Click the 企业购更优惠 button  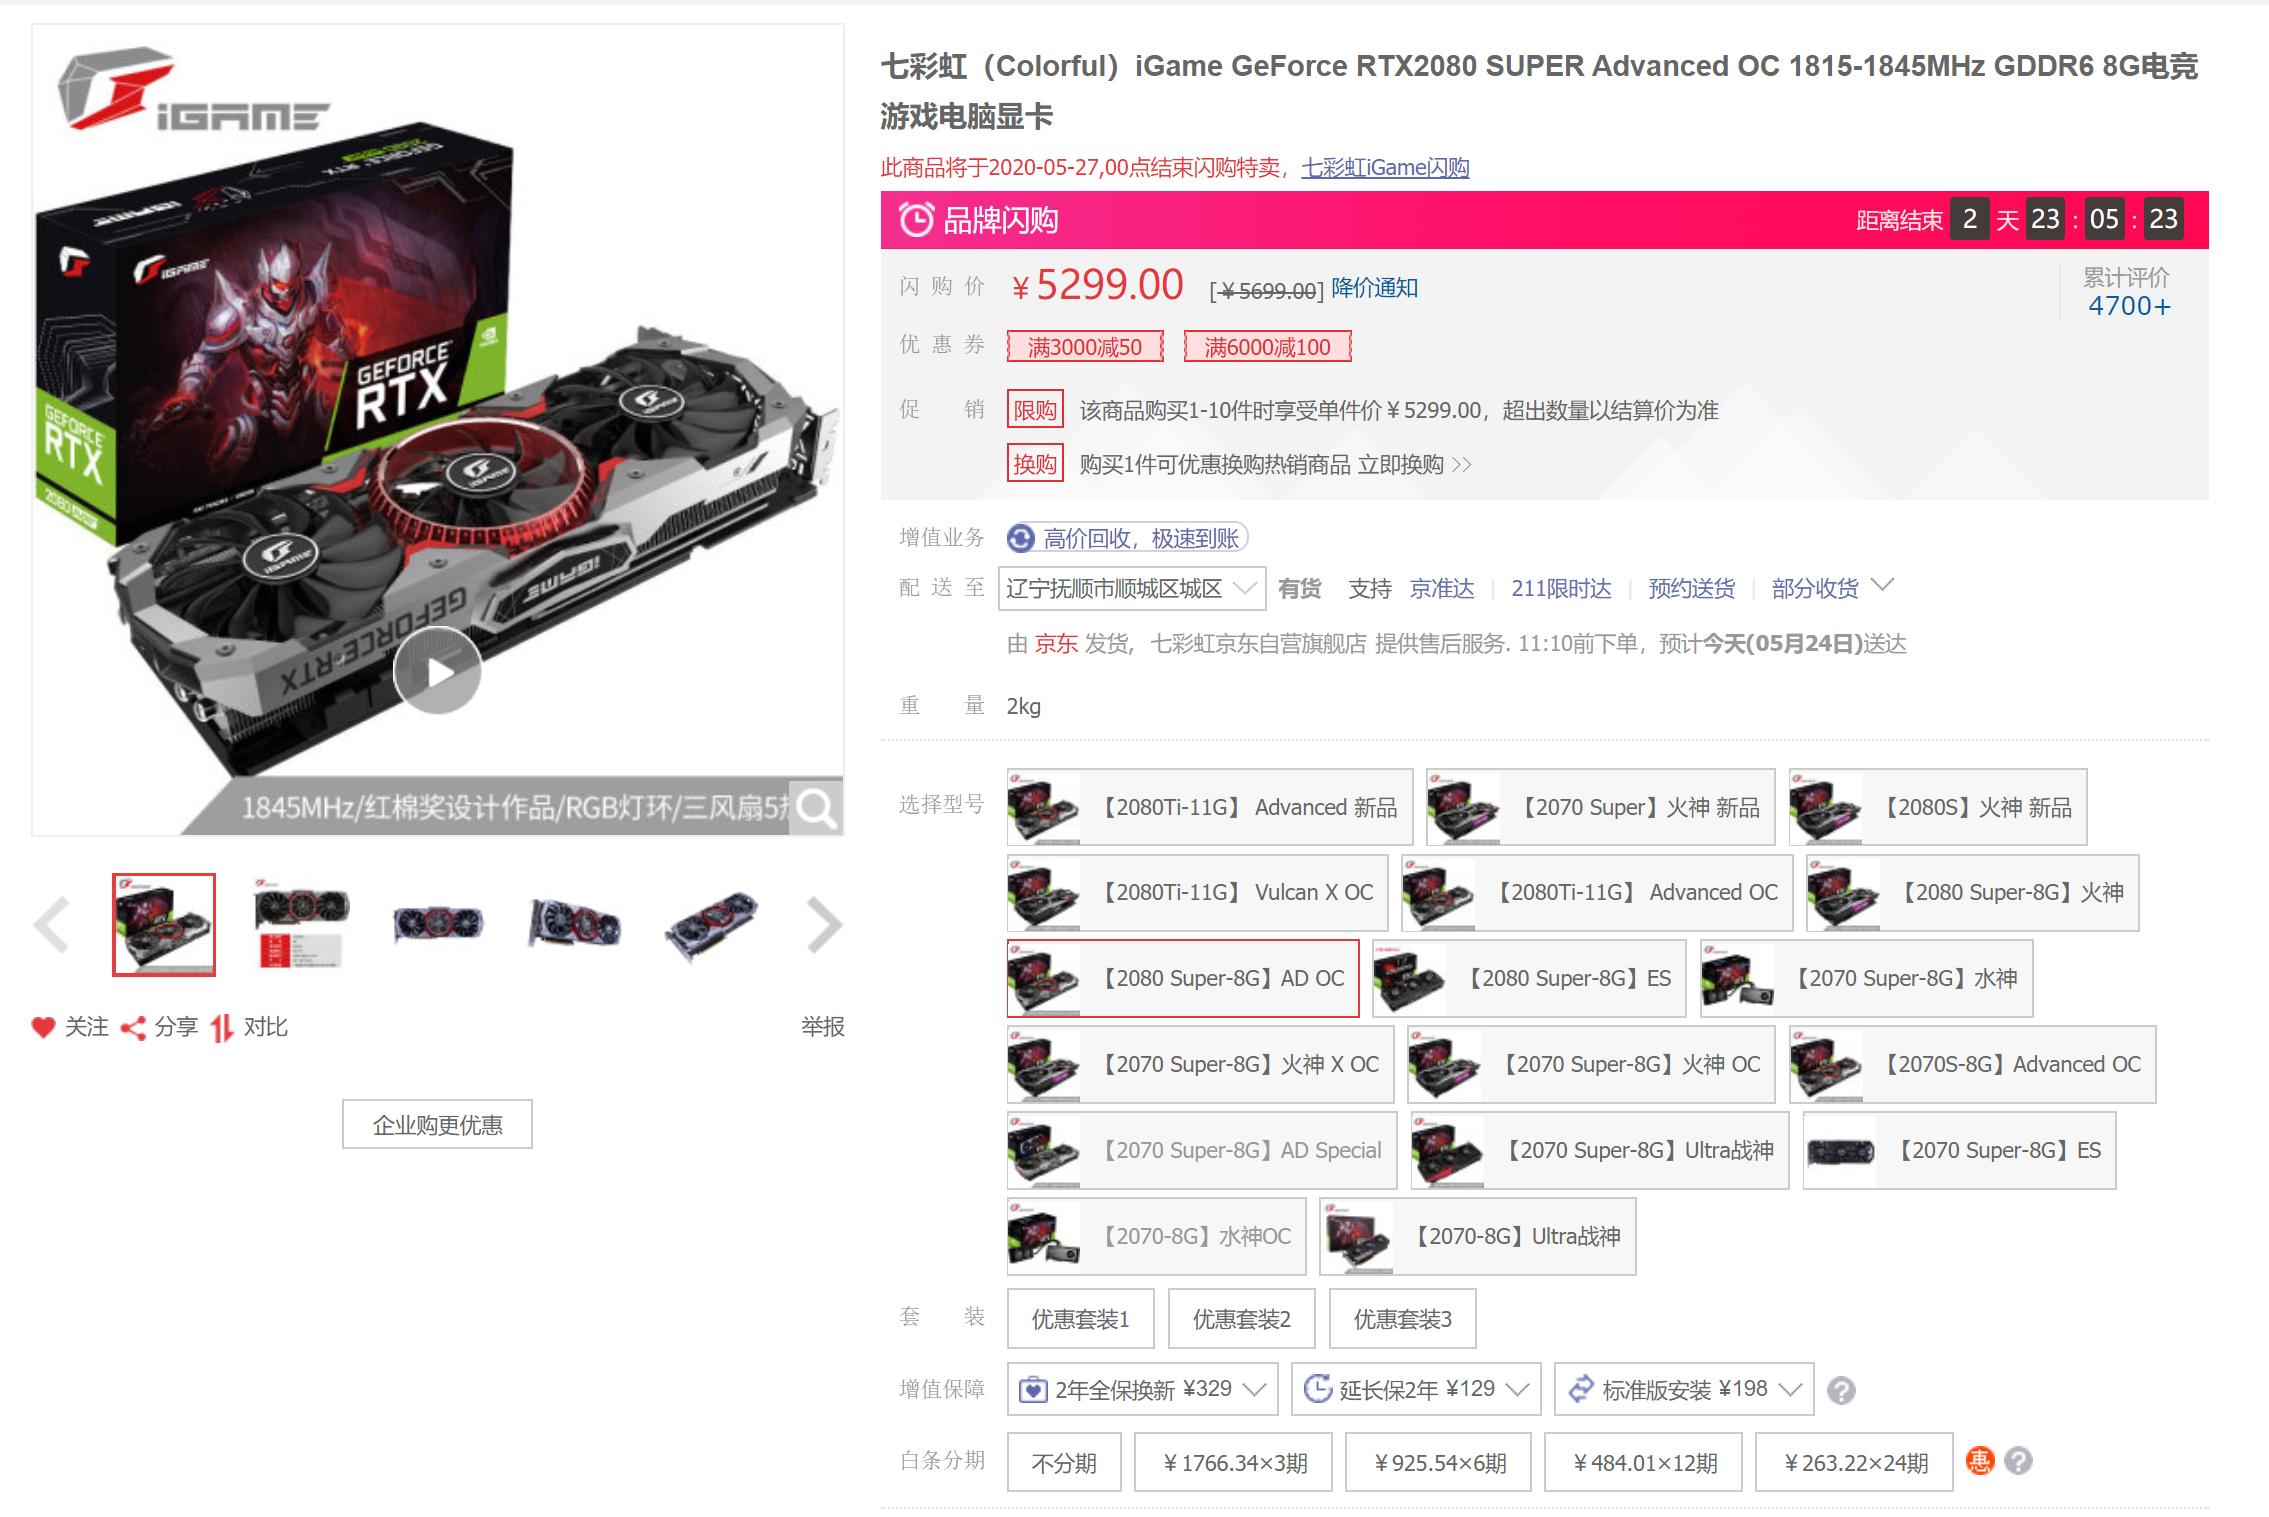click(437, 1124)
